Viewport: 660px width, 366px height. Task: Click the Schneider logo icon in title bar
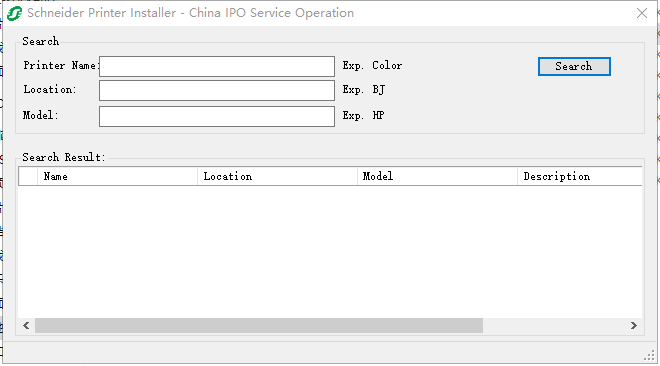click(x=14, y=13)
